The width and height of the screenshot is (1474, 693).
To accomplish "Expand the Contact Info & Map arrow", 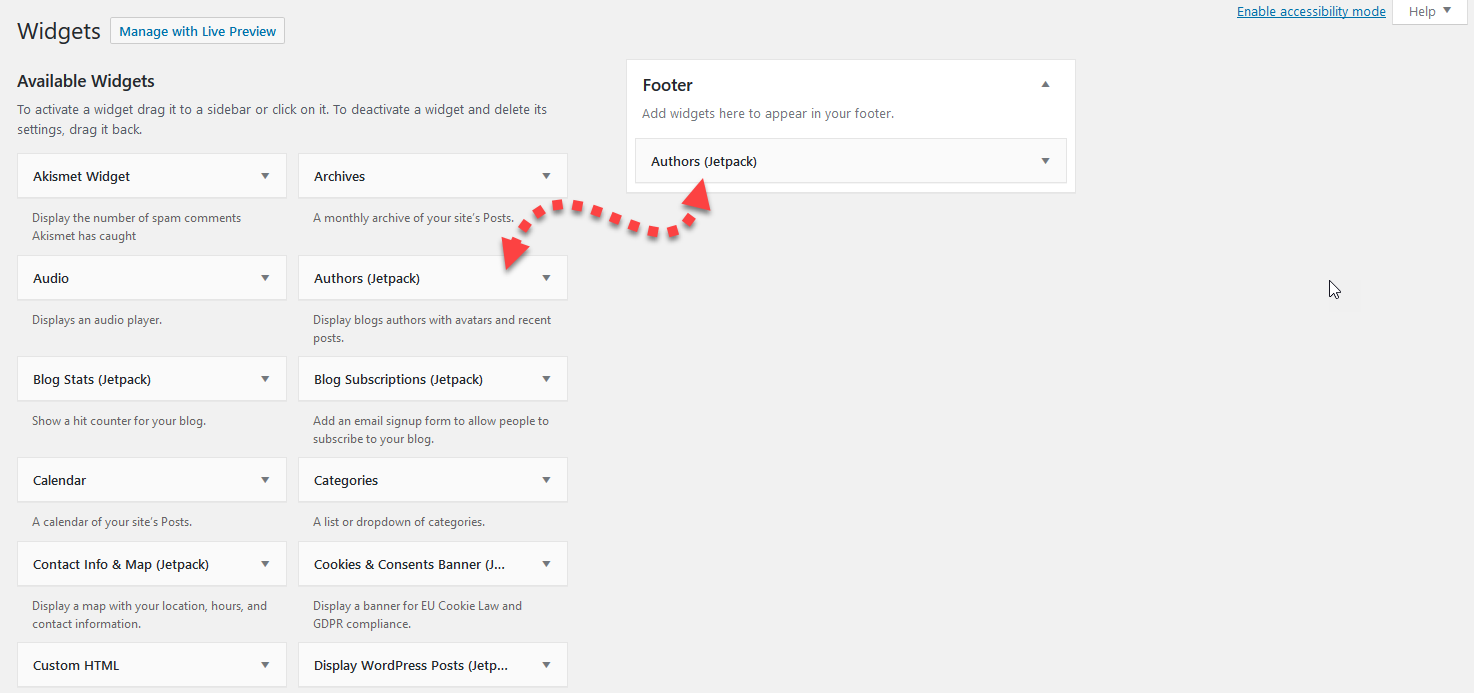I will pyautogui.click(x=265, y=564).
